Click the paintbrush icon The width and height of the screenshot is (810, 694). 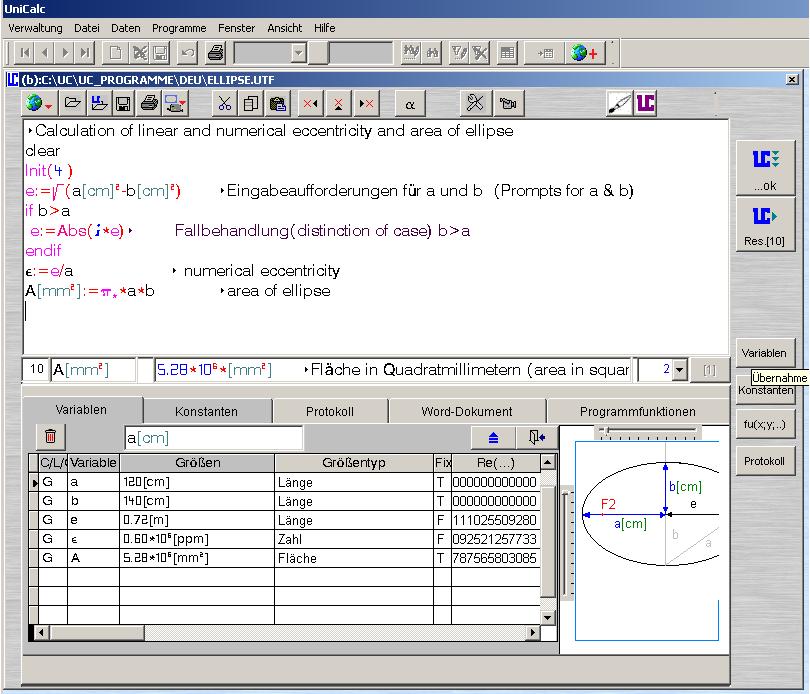click(x=619, y=103)
